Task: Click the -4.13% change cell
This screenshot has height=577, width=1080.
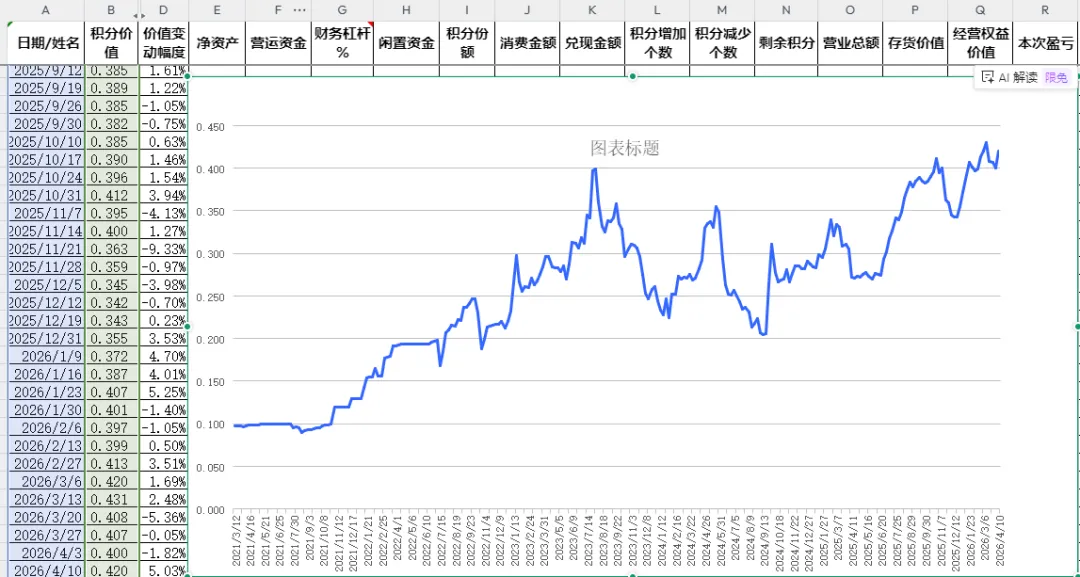Action: click(x=163, y=213)
